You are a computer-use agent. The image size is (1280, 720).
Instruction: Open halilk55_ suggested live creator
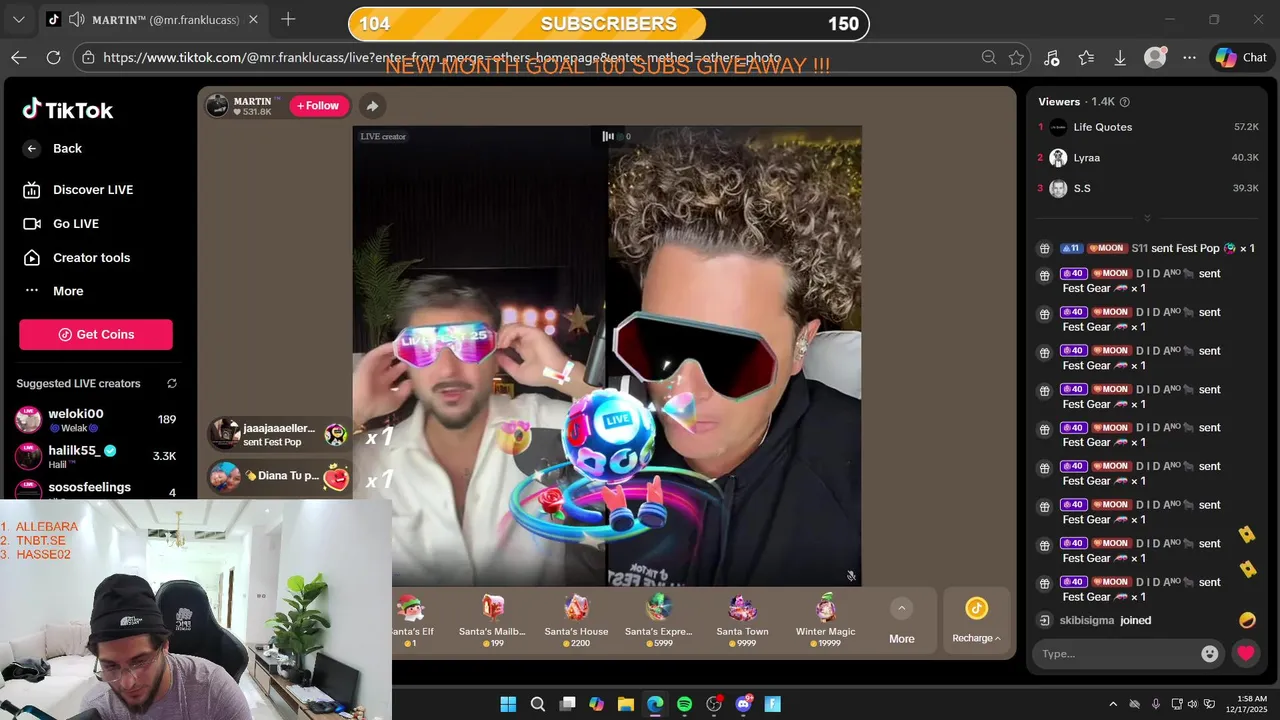click(96, 456)
